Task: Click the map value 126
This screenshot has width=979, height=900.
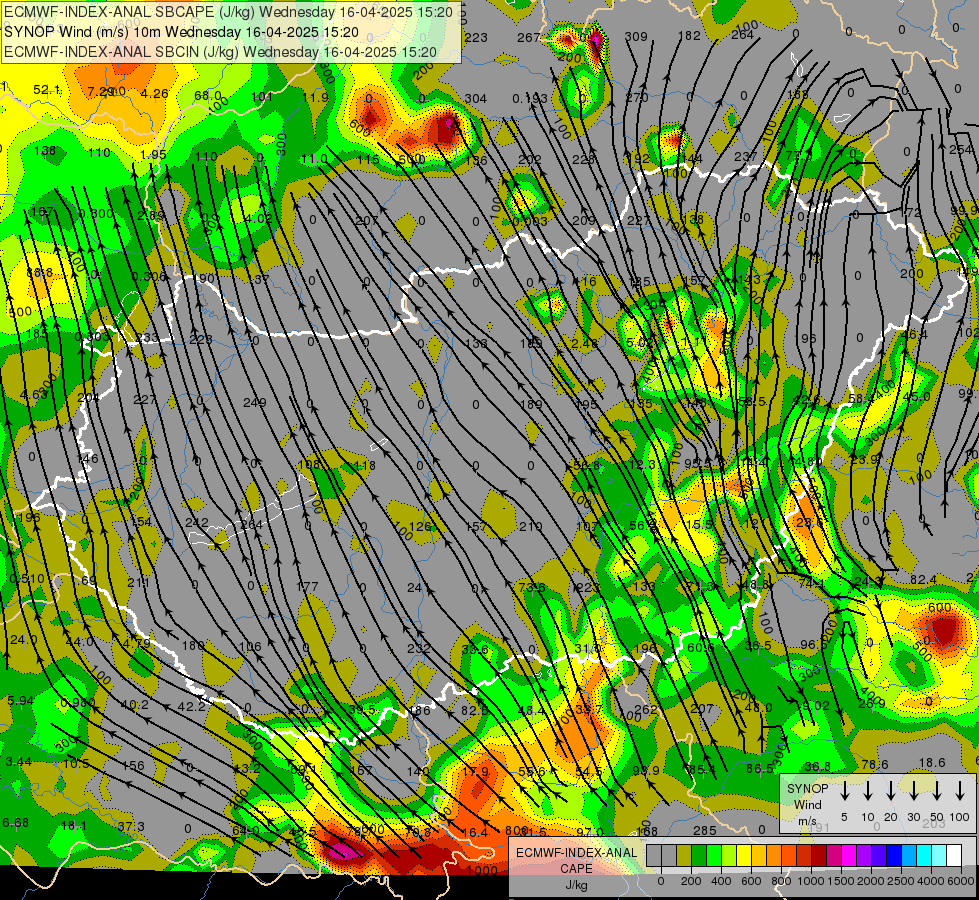Action: (x=421, y=527)
